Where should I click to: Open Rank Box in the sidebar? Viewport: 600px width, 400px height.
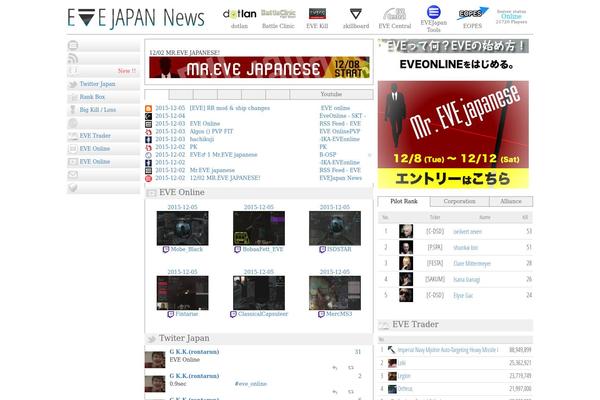[x=92, y=97]
